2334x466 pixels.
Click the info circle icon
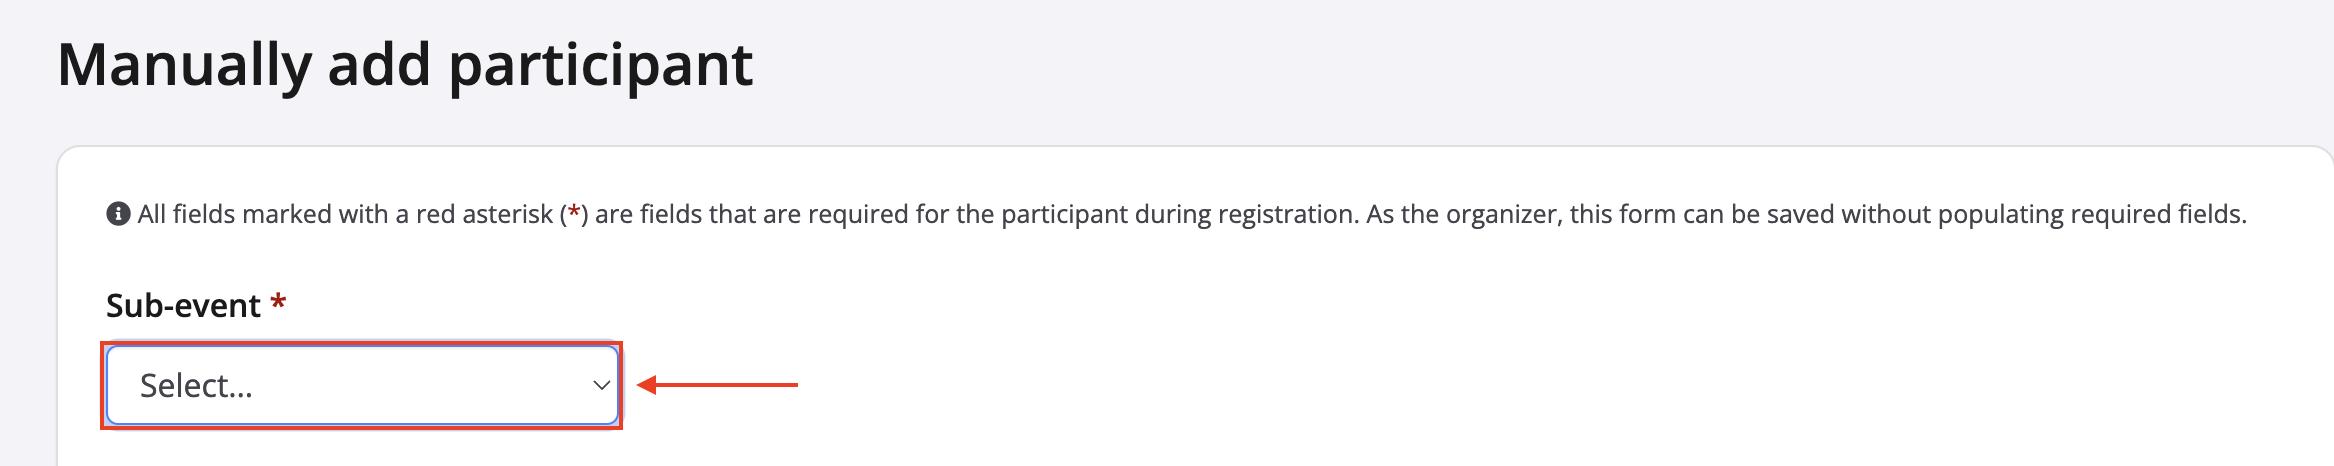click(118, 214)
